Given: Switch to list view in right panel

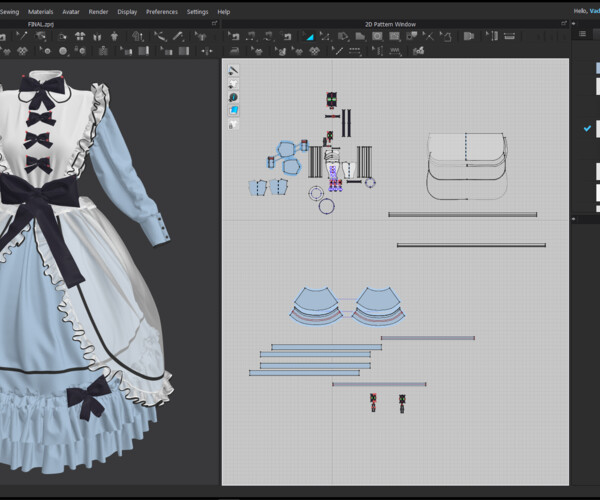Looking at the screenshot, I should pos(582,34).
